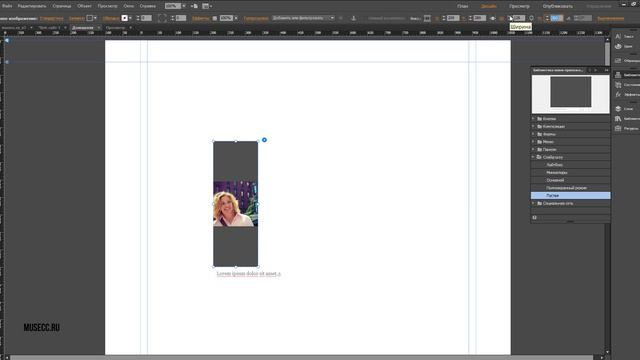This screenshot has width=640, height=360.
Task: Select Basic slideshow widget
Action: (x=555, y=180)
